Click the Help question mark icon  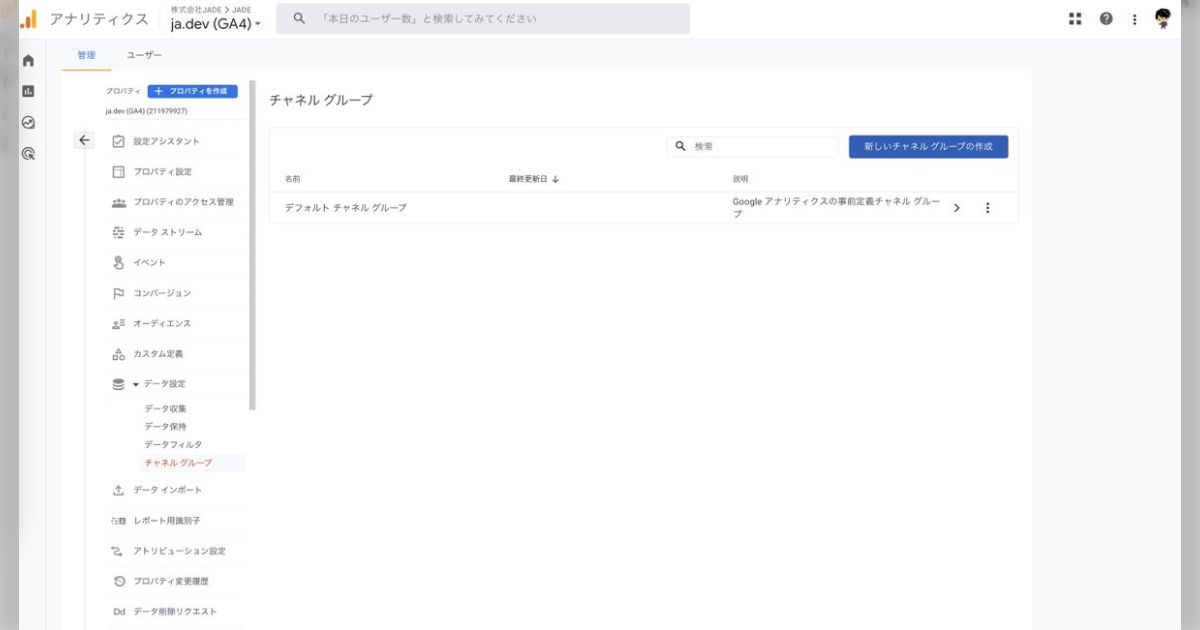point(1106,19)
